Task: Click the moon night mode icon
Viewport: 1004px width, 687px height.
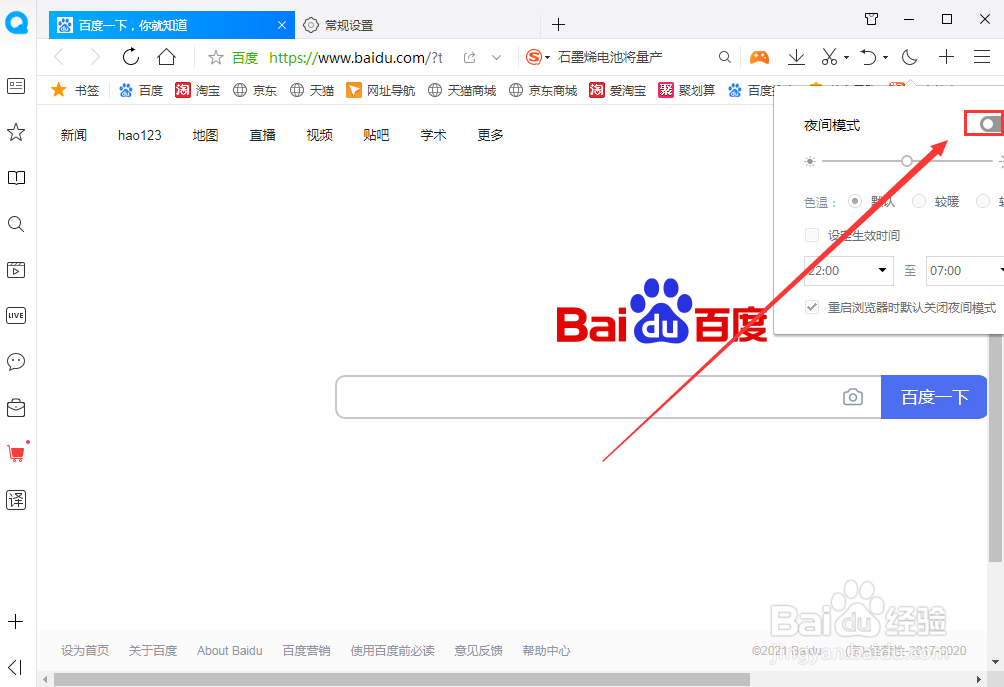Action: point(909,57)
